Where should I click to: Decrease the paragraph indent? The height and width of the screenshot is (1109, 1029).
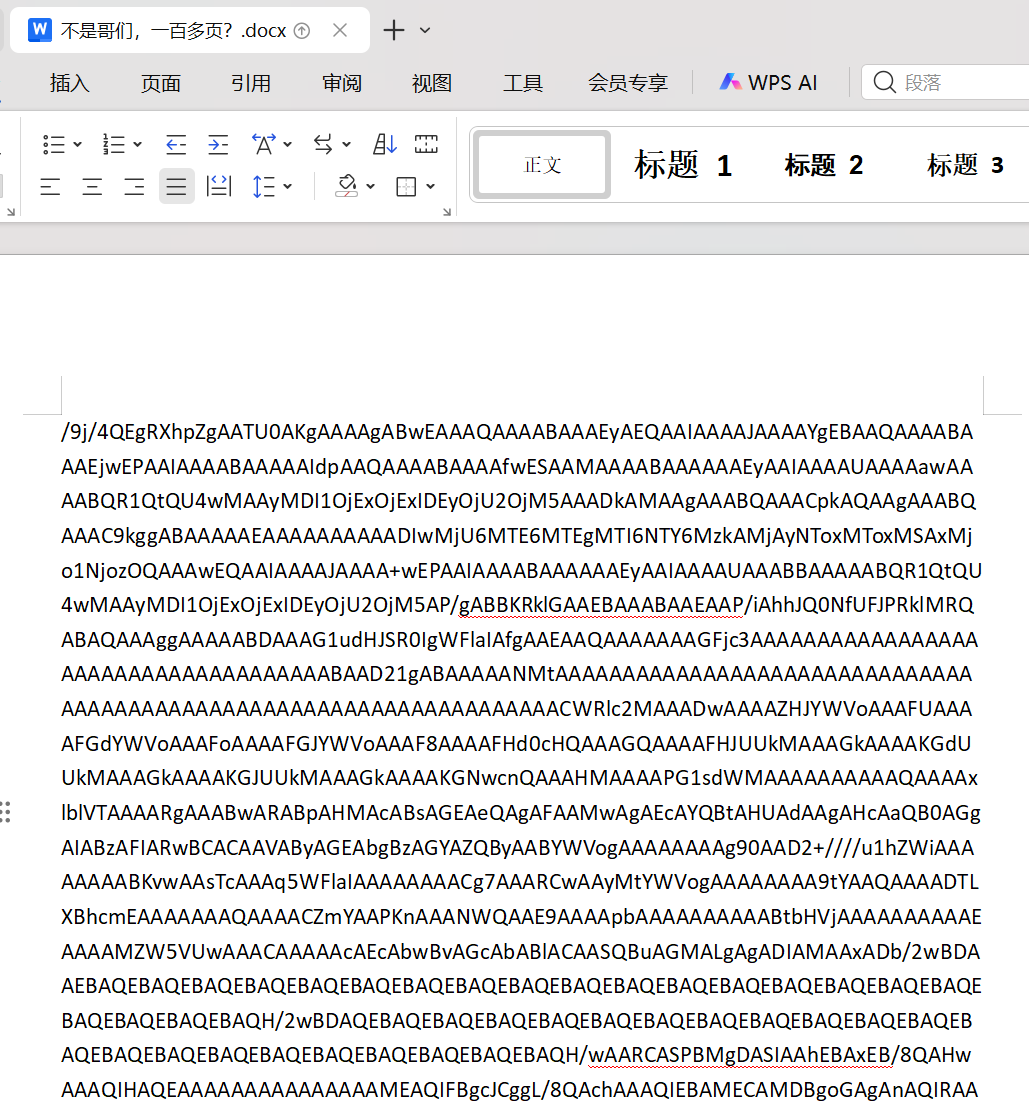point(176,145)
